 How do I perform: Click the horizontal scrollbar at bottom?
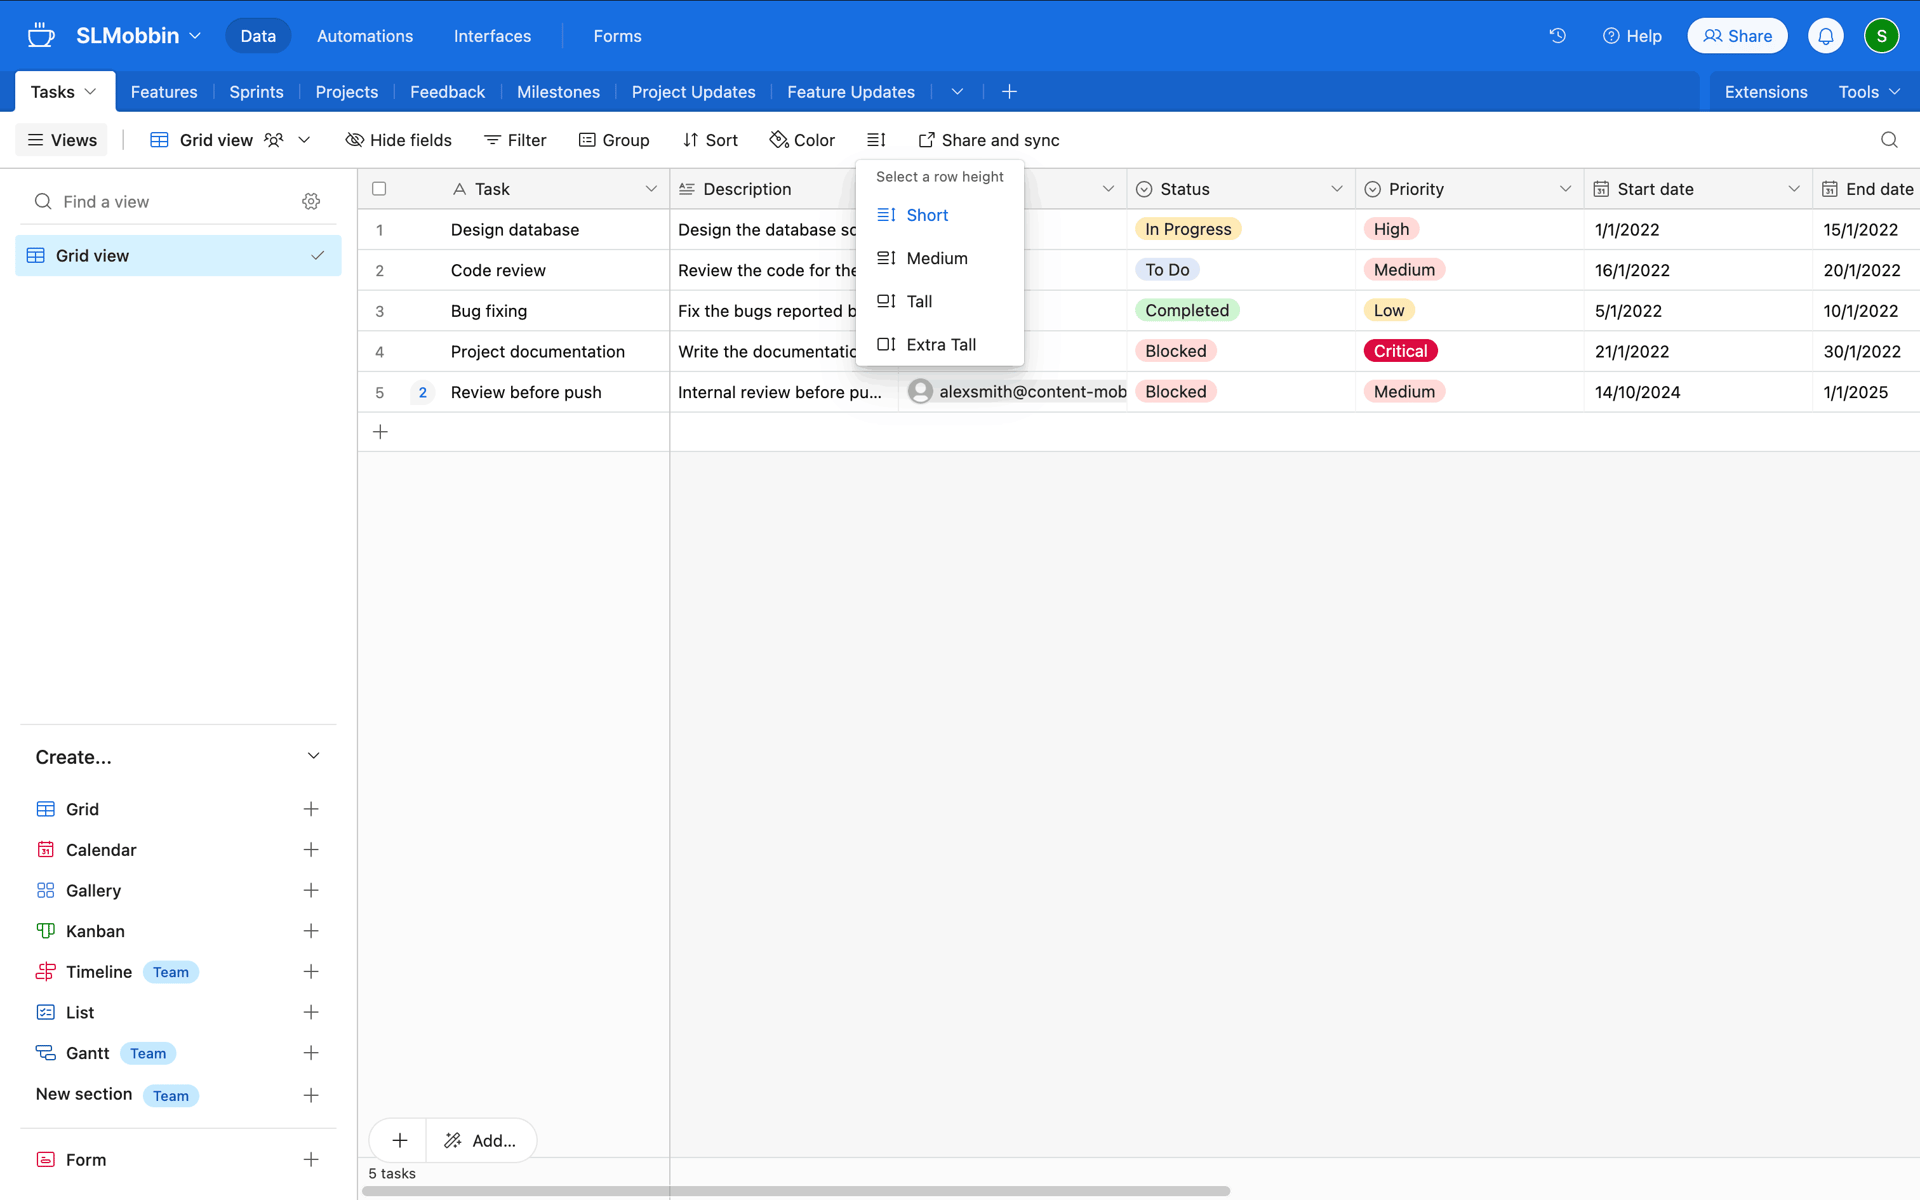click(796, 1191)
